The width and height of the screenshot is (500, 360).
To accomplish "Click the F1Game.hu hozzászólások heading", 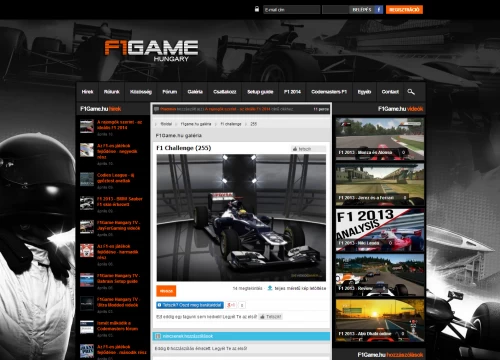I will (390, 355).
